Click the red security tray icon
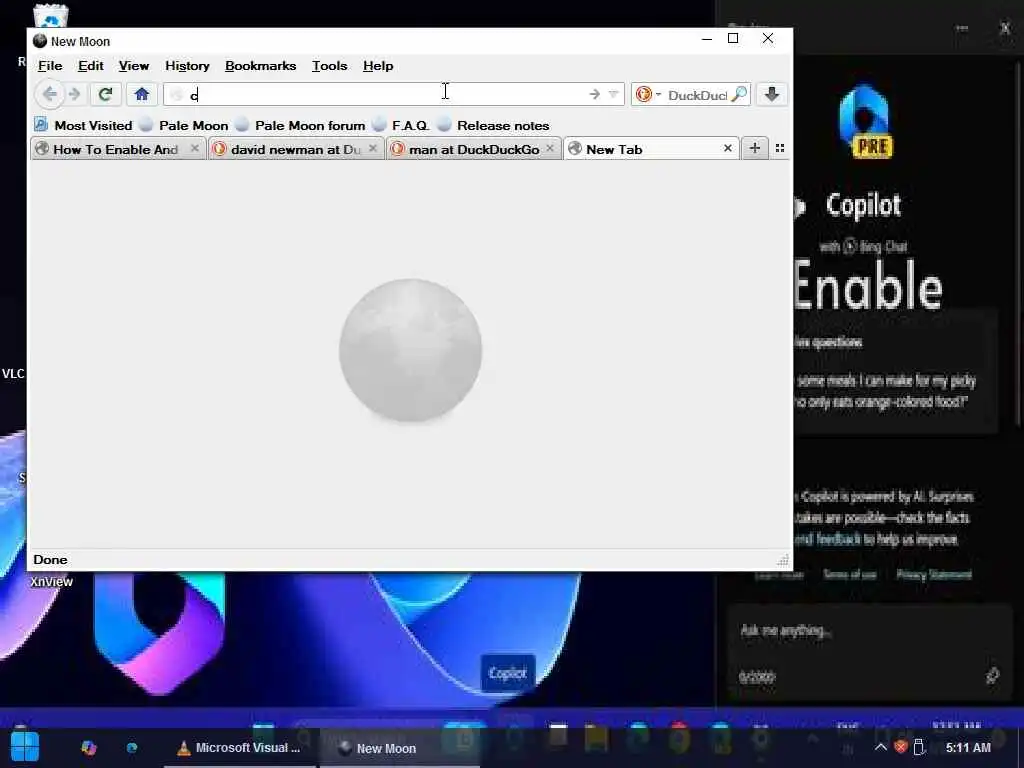The image size is (1024, 768). [901, 747]
